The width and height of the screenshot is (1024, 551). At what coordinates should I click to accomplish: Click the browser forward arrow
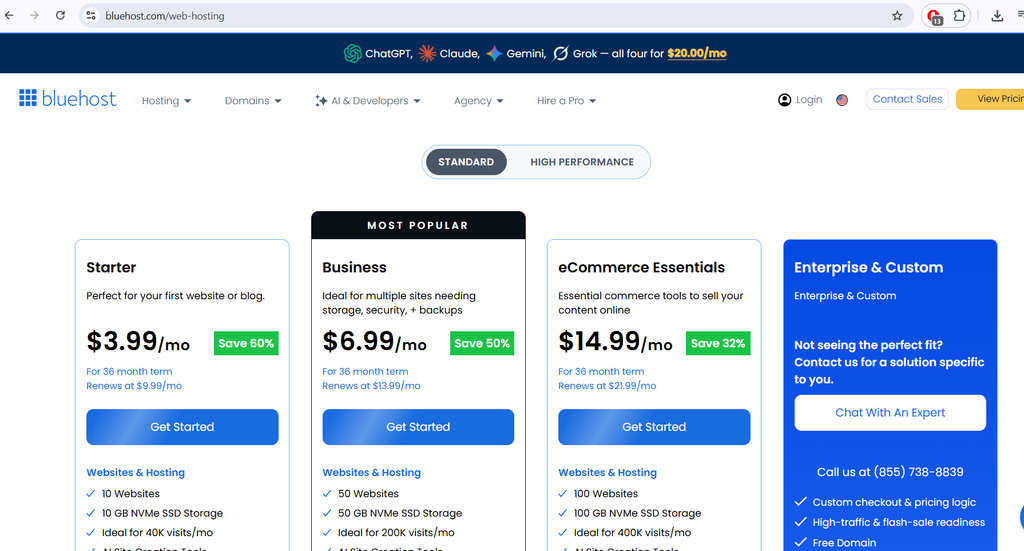[x=34, y=16]
